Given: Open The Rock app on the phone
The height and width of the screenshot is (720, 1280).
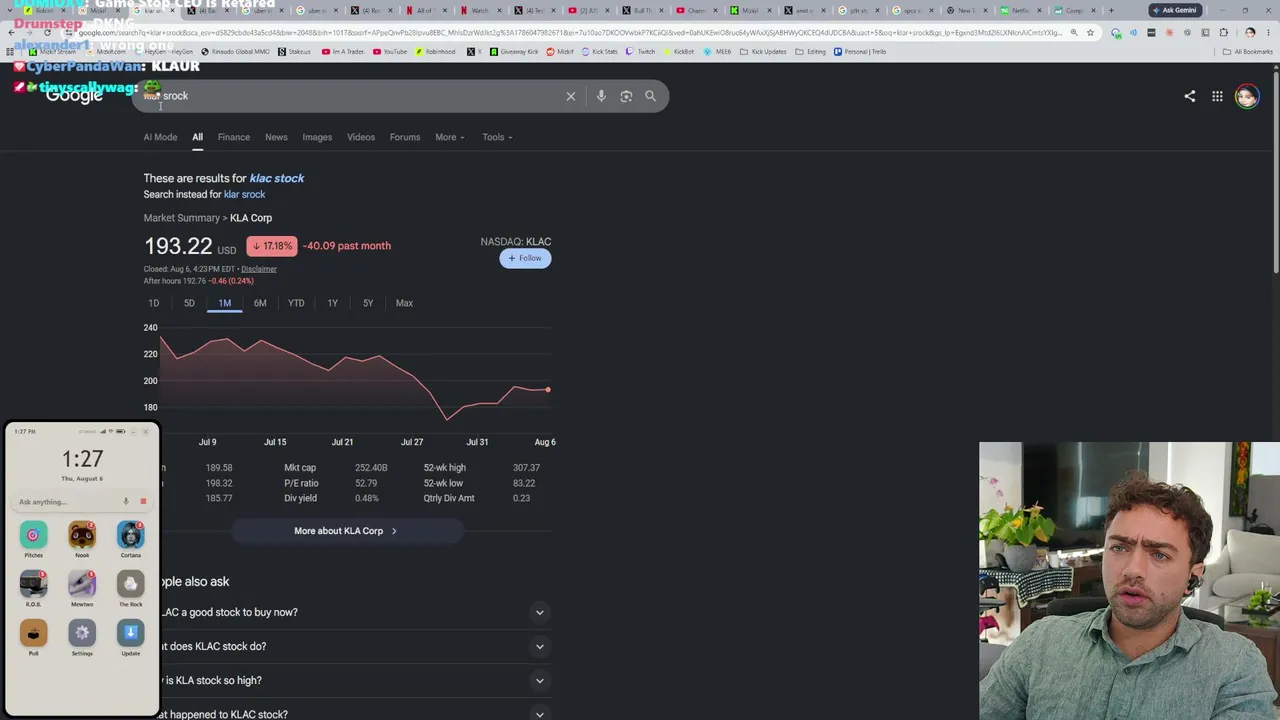Looking at the screenshot, I should tap(130, 585).
